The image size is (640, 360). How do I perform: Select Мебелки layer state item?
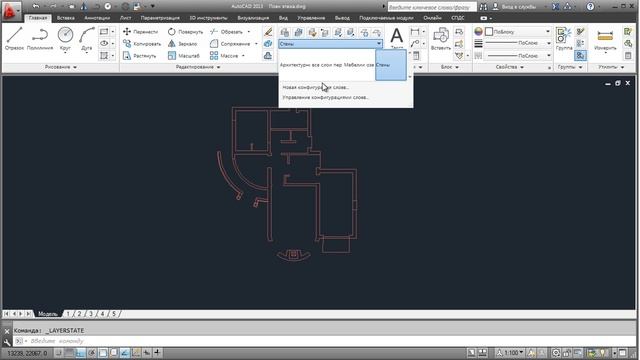pos(359,65)
